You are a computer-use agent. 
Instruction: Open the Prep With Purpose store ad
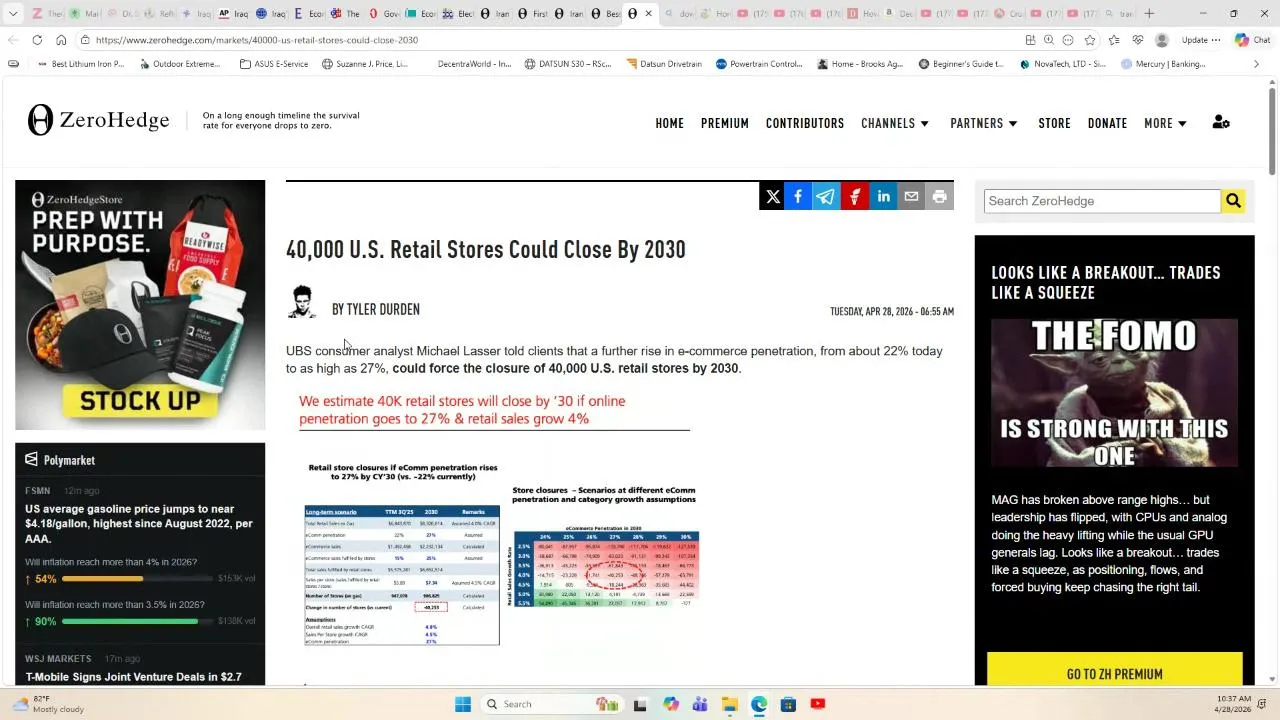(x=140, y=305)
